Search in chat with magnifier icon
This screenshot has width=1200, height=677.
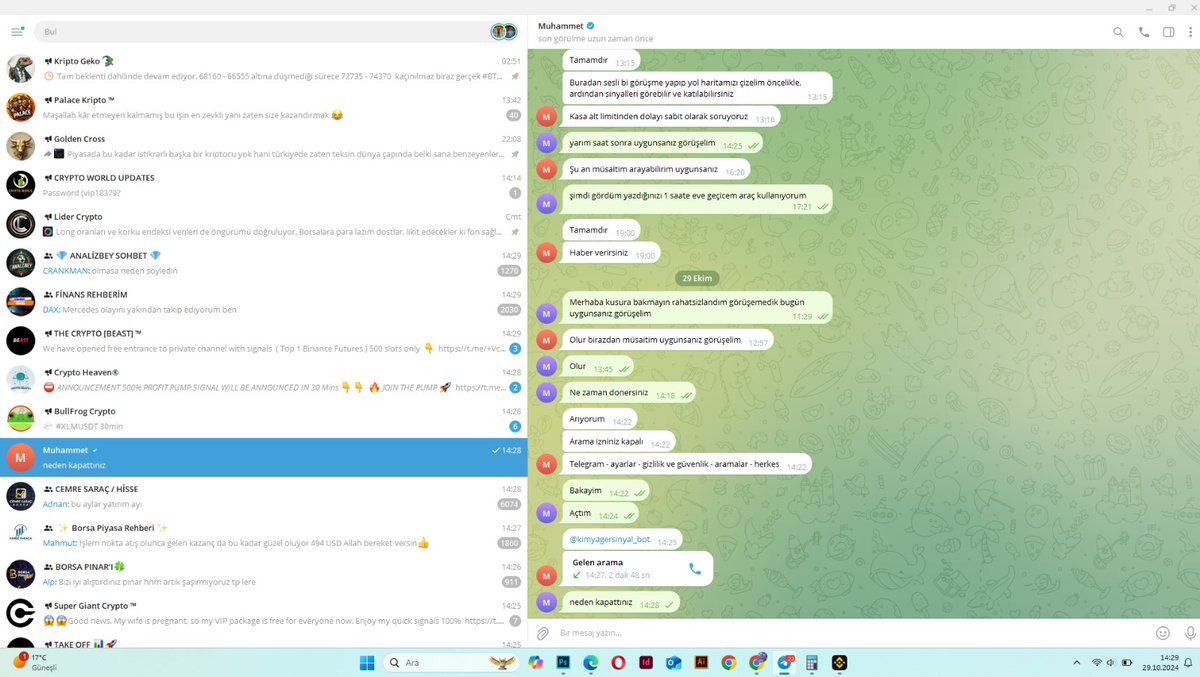click(1118, 32)
